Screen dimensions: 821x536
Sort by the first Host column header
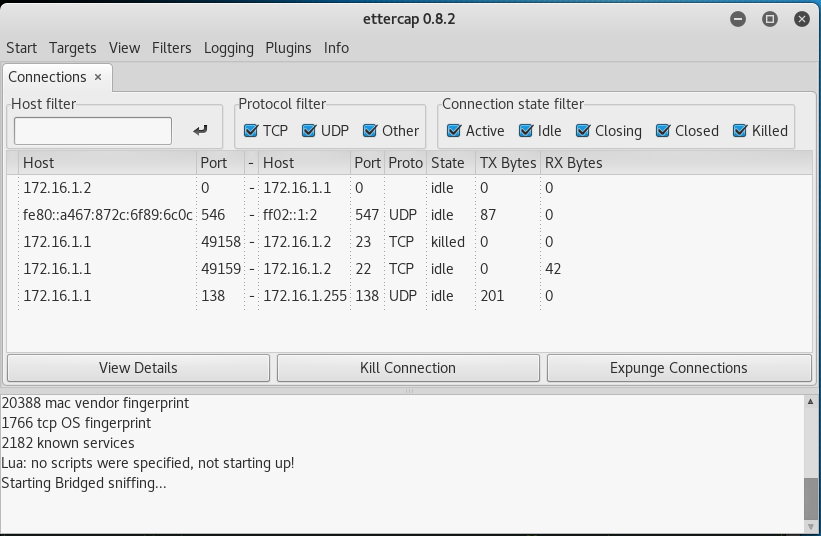click(x=107, y=163)
